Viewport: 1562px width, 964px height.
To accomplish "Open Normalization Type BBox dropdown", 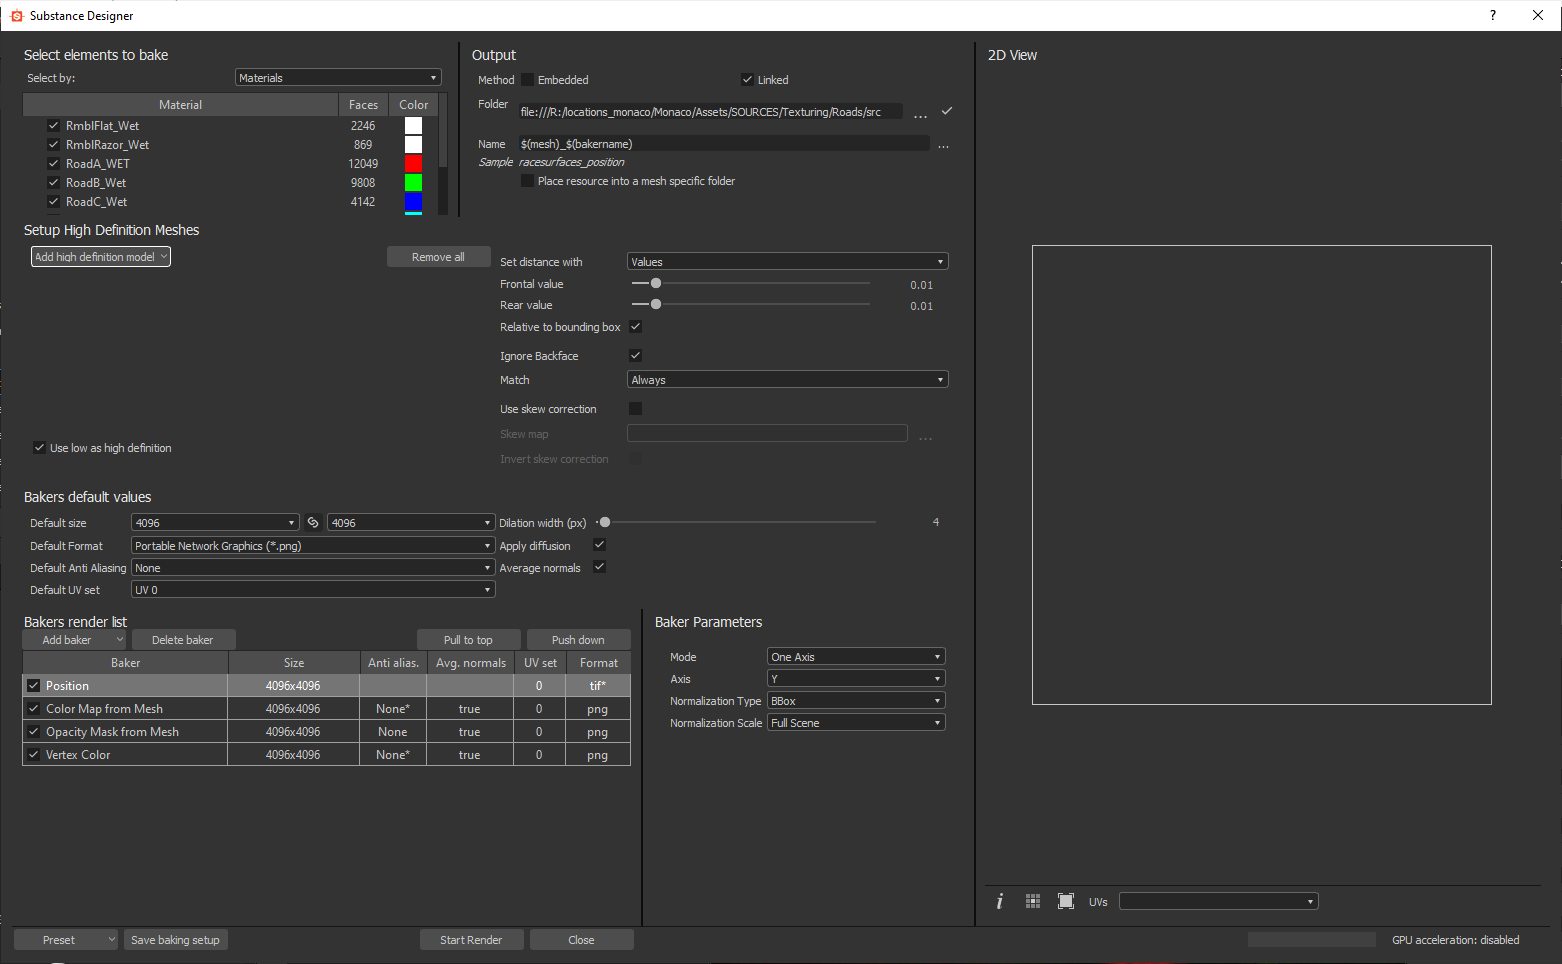I will pos(856,701).
